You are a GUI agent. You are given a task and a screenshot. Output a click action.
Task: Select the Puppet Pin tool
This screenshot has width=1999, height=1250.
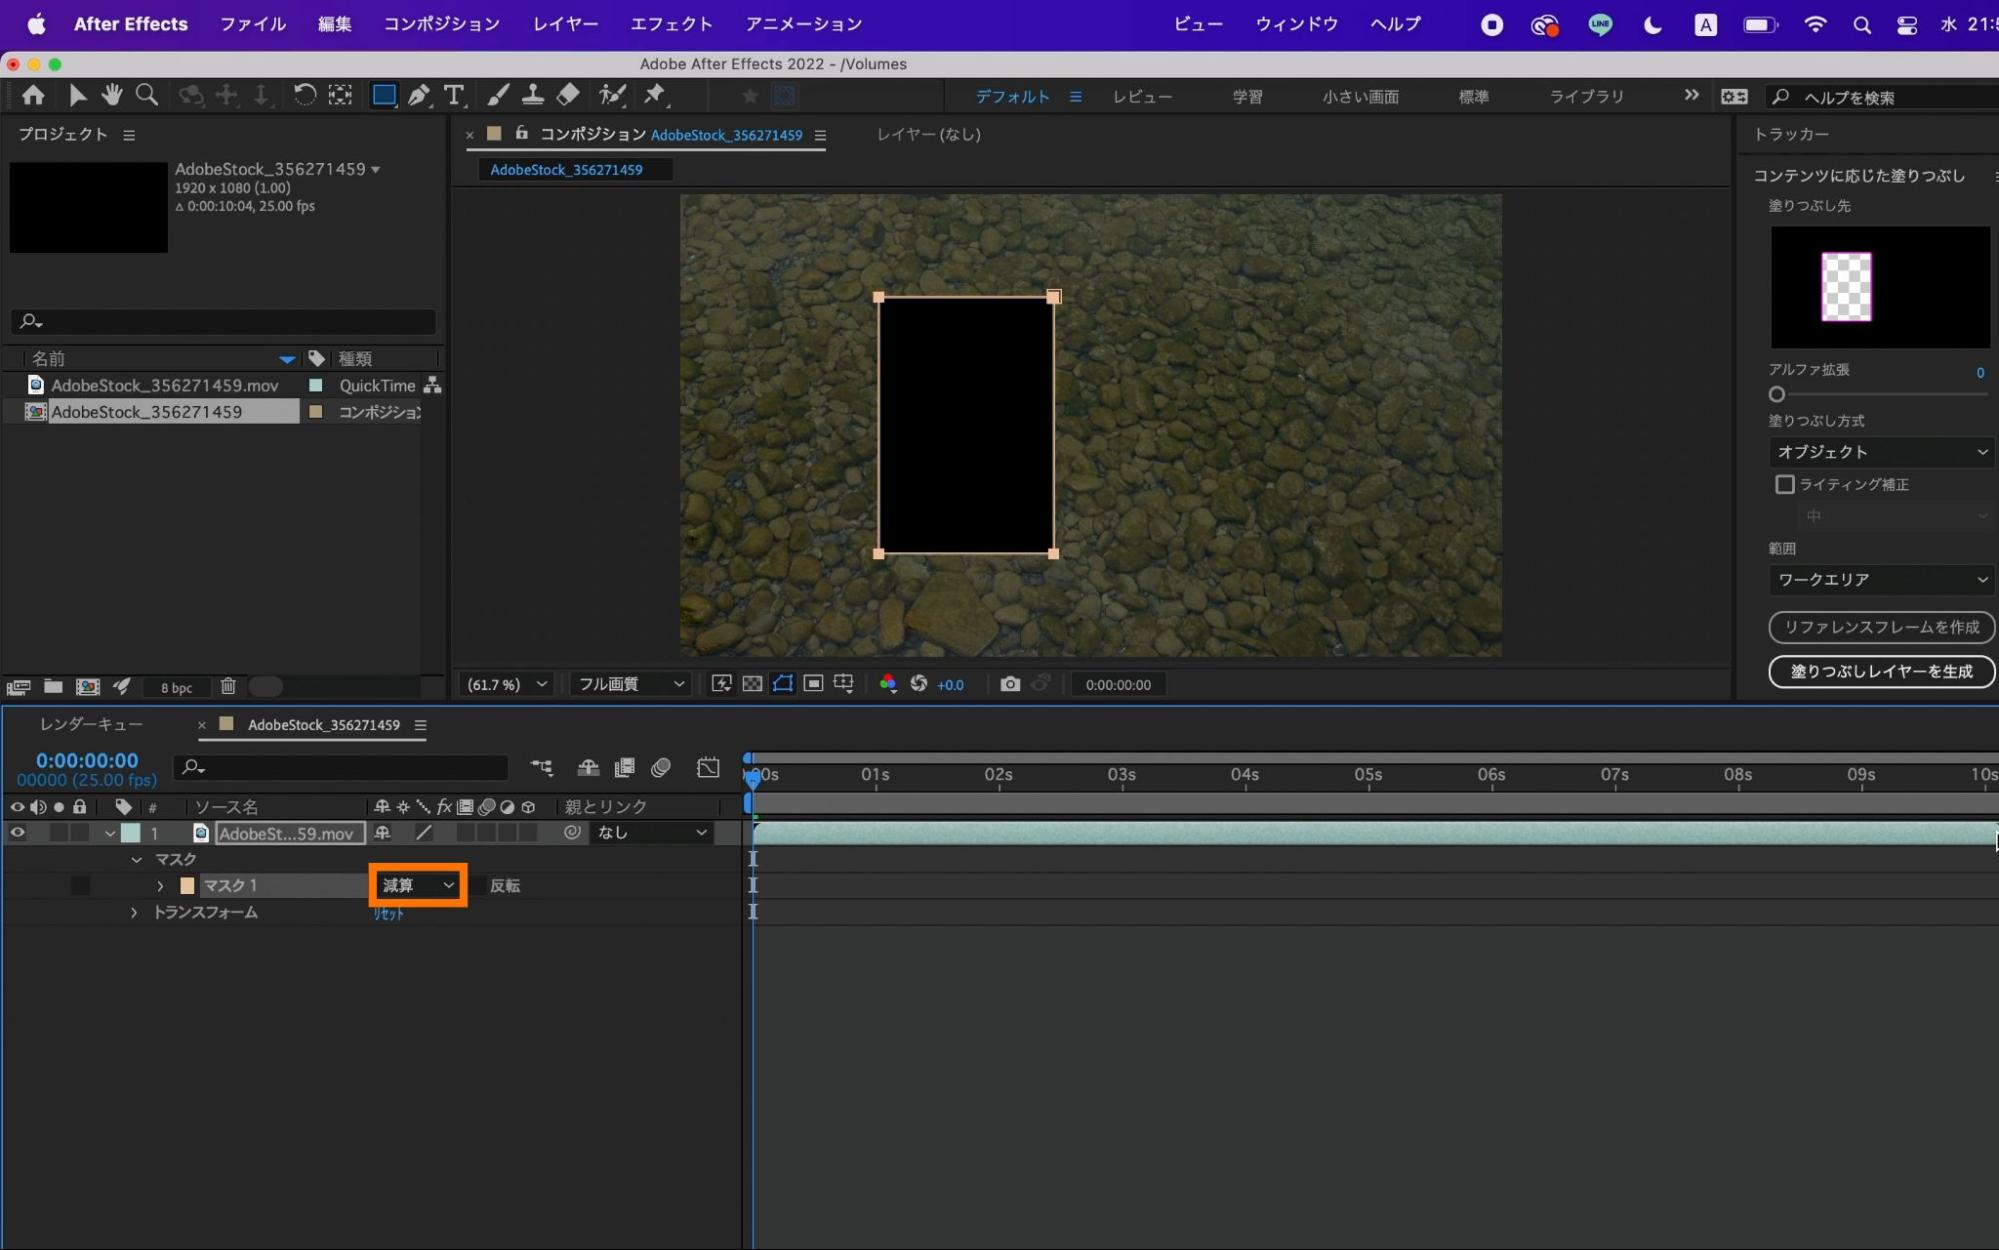(x=655, y=95)
